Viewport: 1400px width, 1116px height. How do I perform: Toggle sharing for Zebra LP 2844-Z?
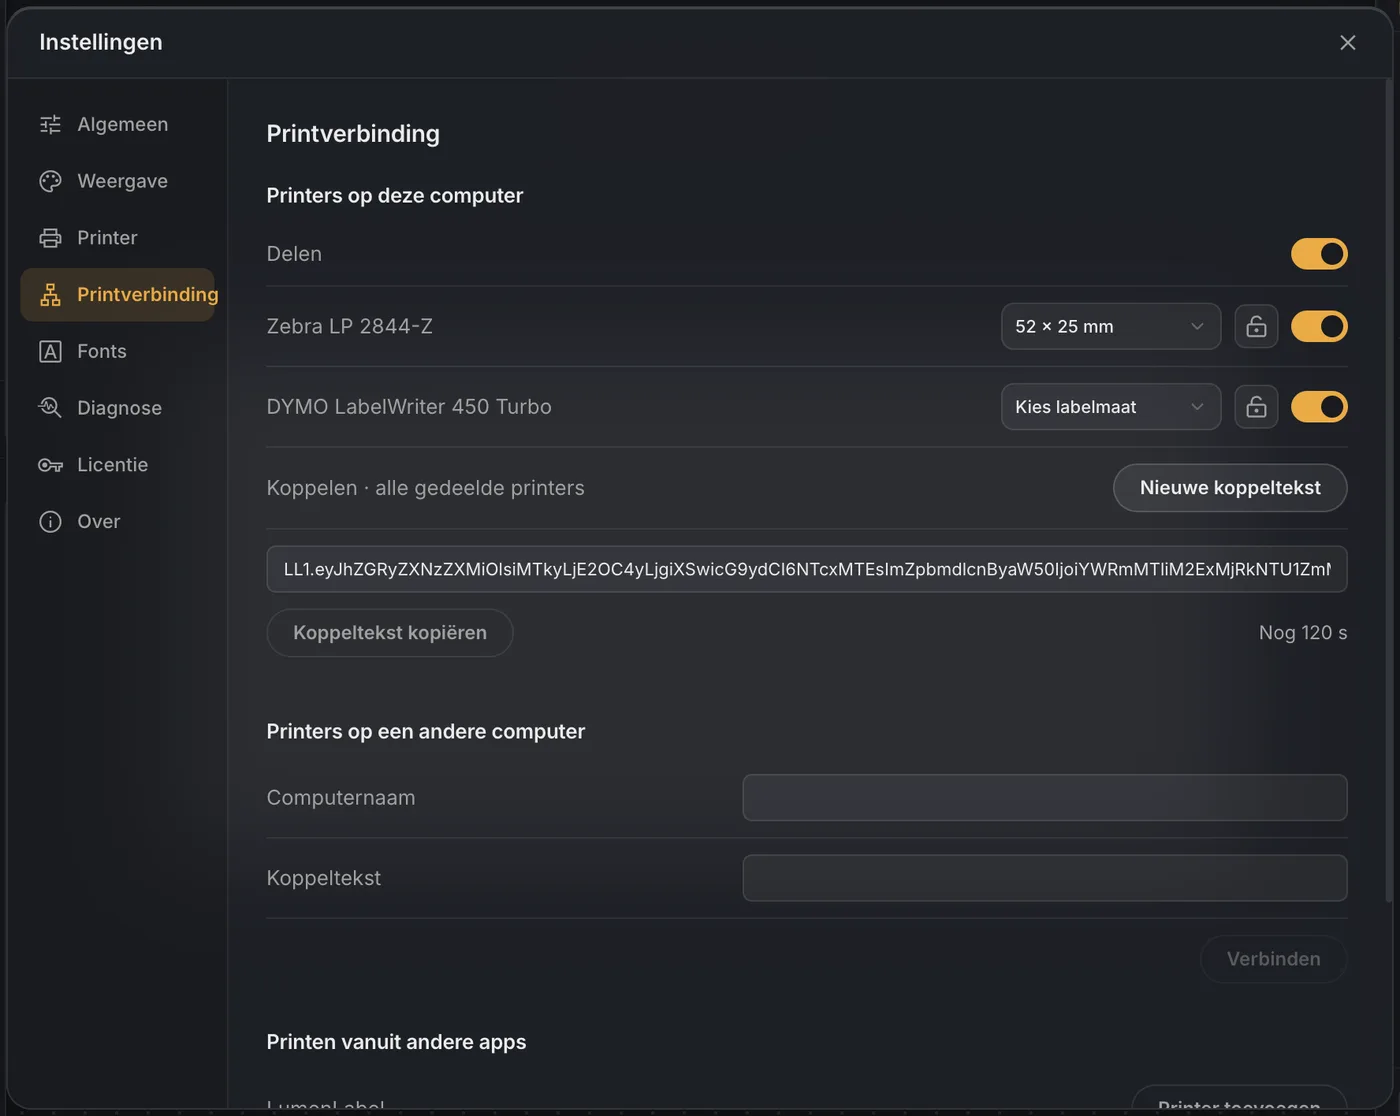pos(1319,326)
